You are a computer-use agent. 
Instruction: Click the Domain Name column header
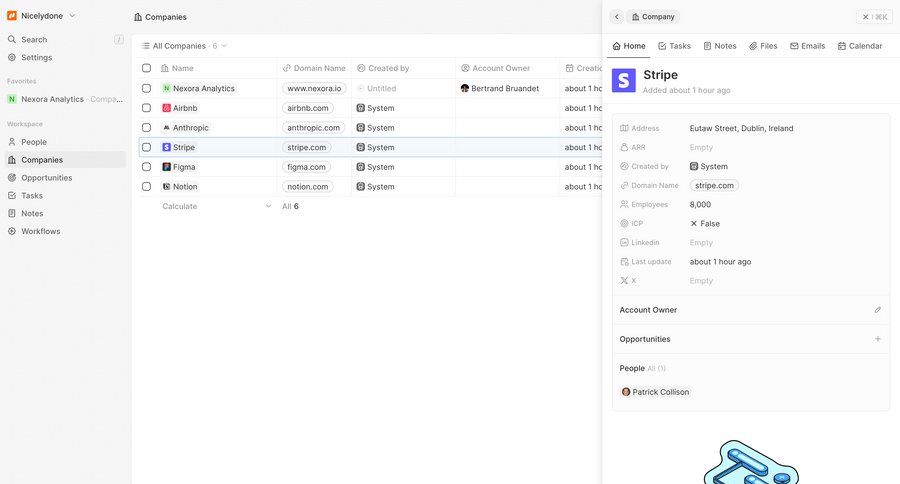click(314, 68)
